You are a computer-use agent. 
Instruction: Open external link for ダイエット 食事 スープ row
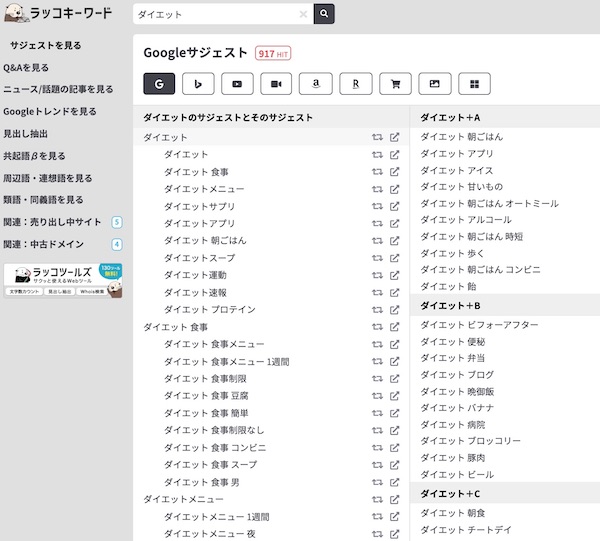point(395,464)
